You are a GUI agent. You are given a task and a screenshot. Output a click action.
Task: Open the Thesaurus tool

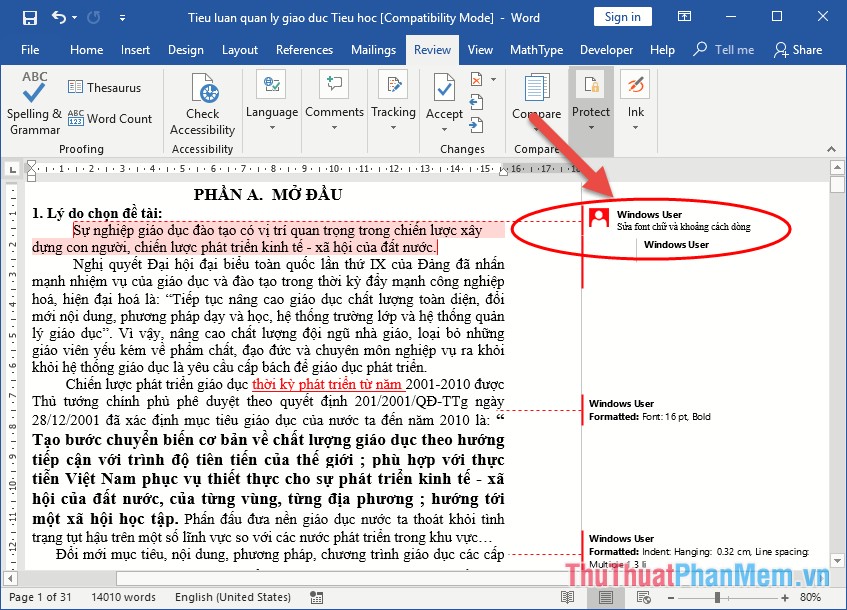[104, 88]
